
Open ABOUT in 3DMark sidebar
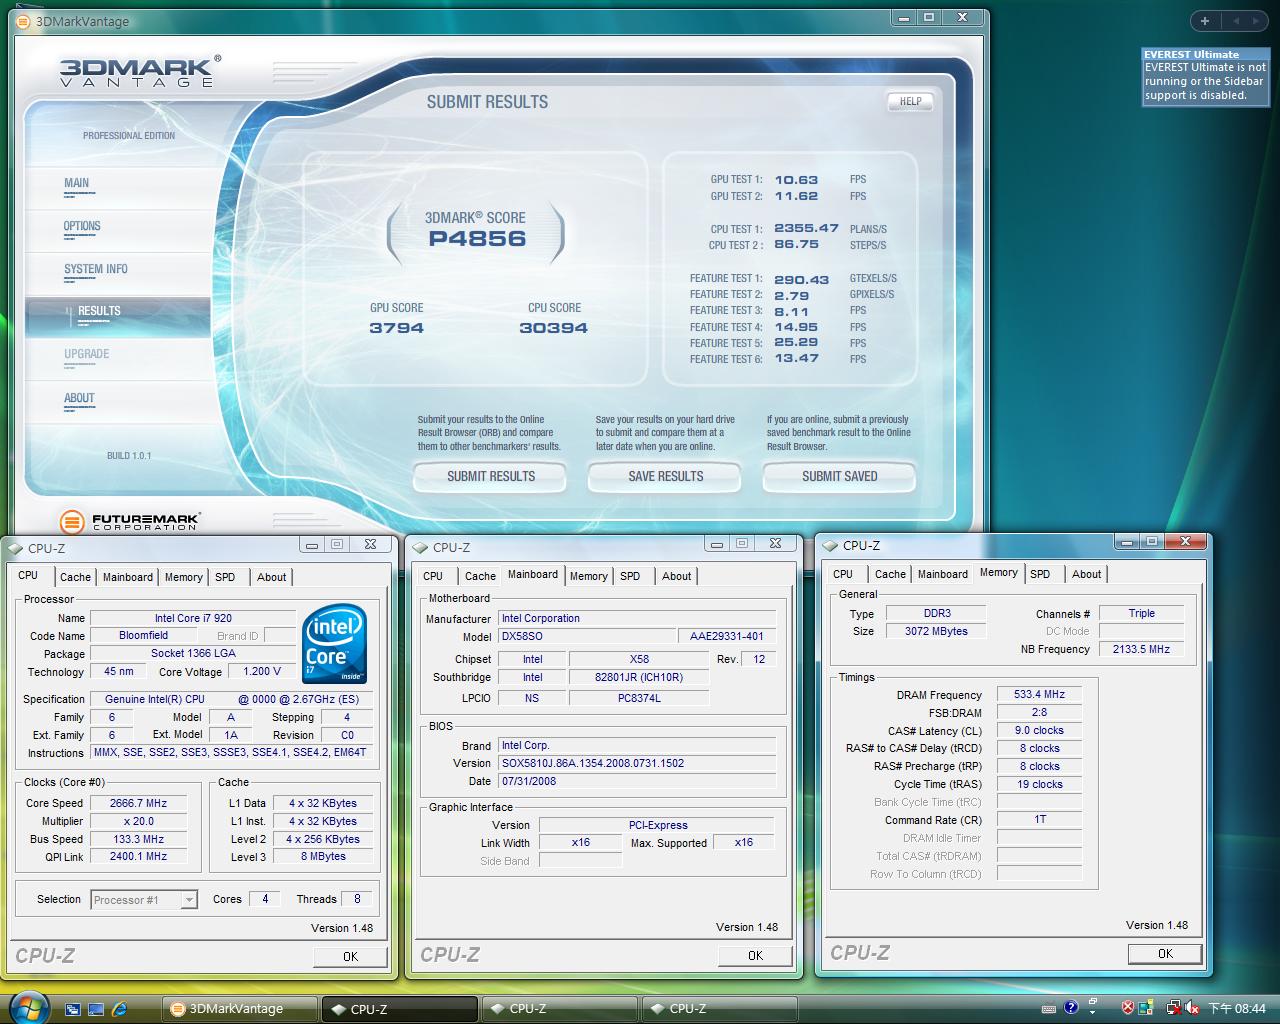click(x=79, y=398)
